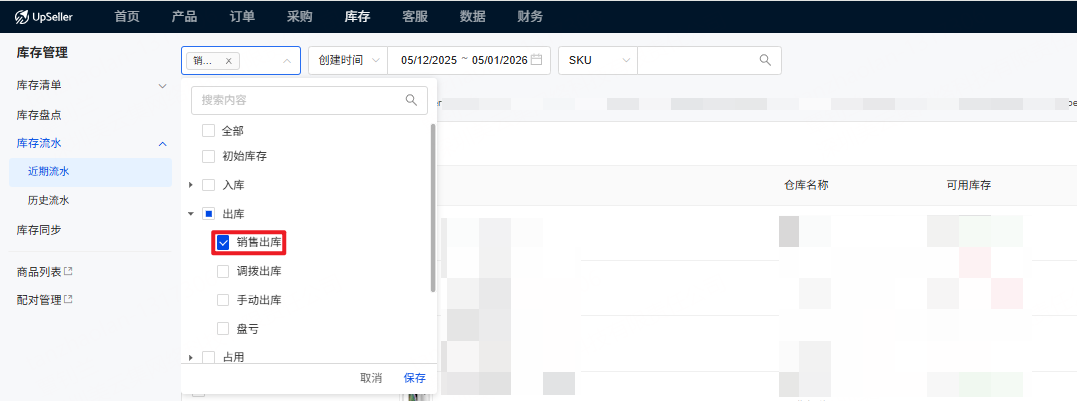Image resolution: width=1077 pixels, height=401 pixels.
Task: Open the 创建时间 dropdown
Action: point(347,60)
